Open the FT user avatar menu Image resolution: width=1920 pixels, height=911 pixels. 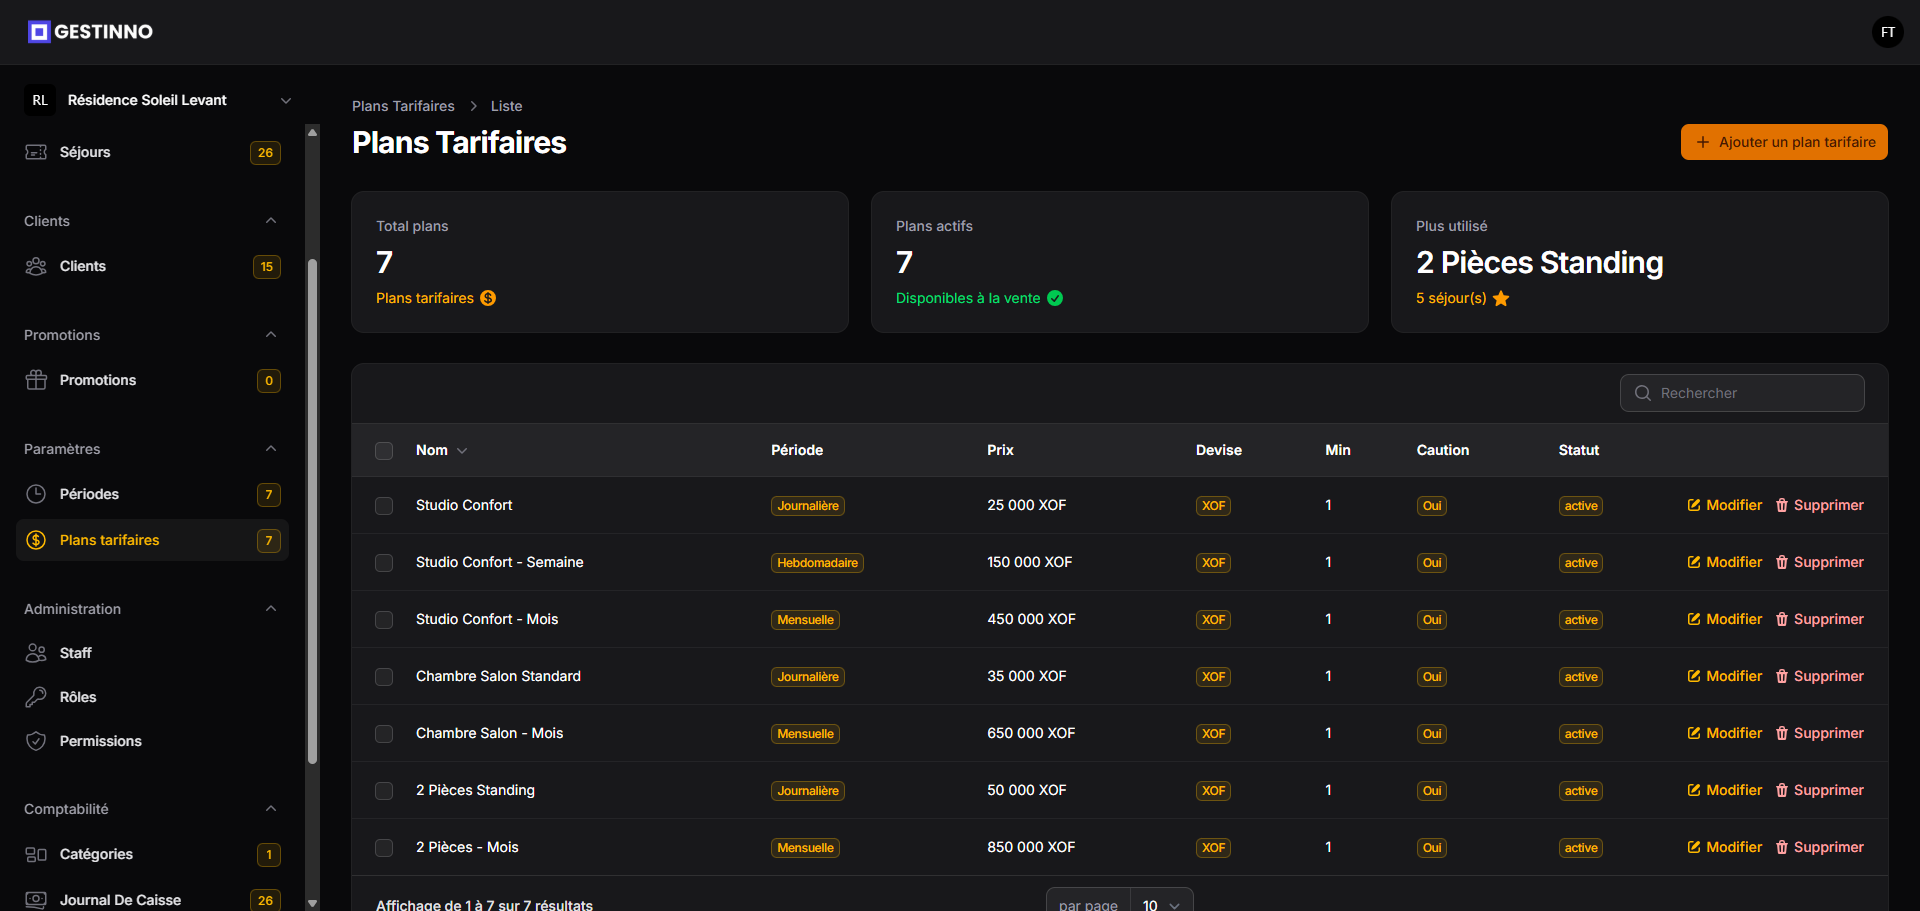pos(1887,32)
